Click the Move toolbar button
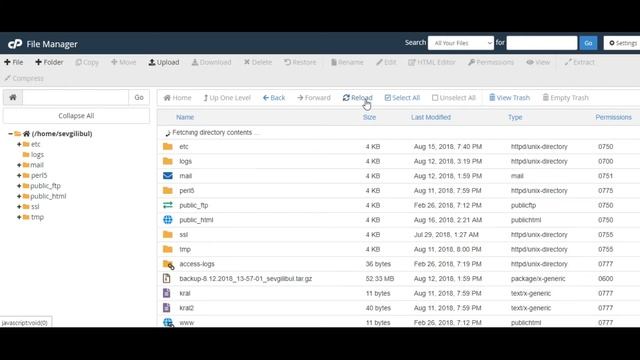The width and height of the screenshot is (640, 360). coord(123,62)
